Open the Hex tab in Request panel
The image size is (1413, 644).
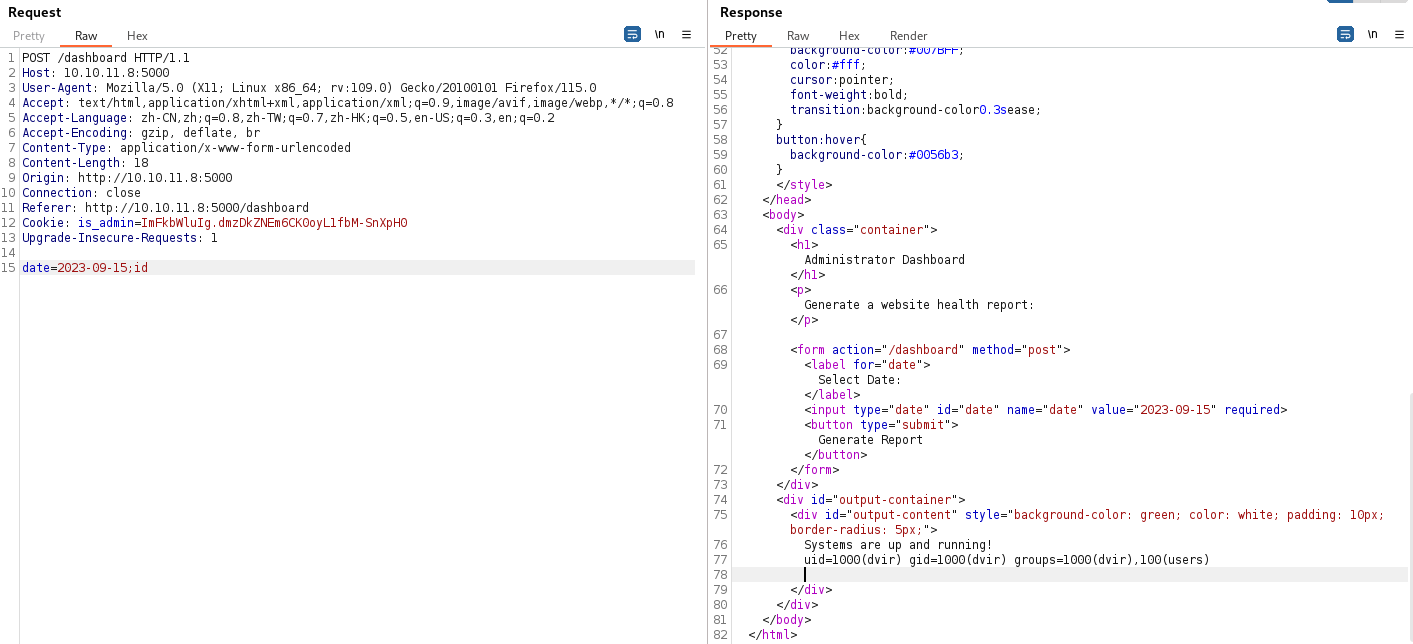137,36
